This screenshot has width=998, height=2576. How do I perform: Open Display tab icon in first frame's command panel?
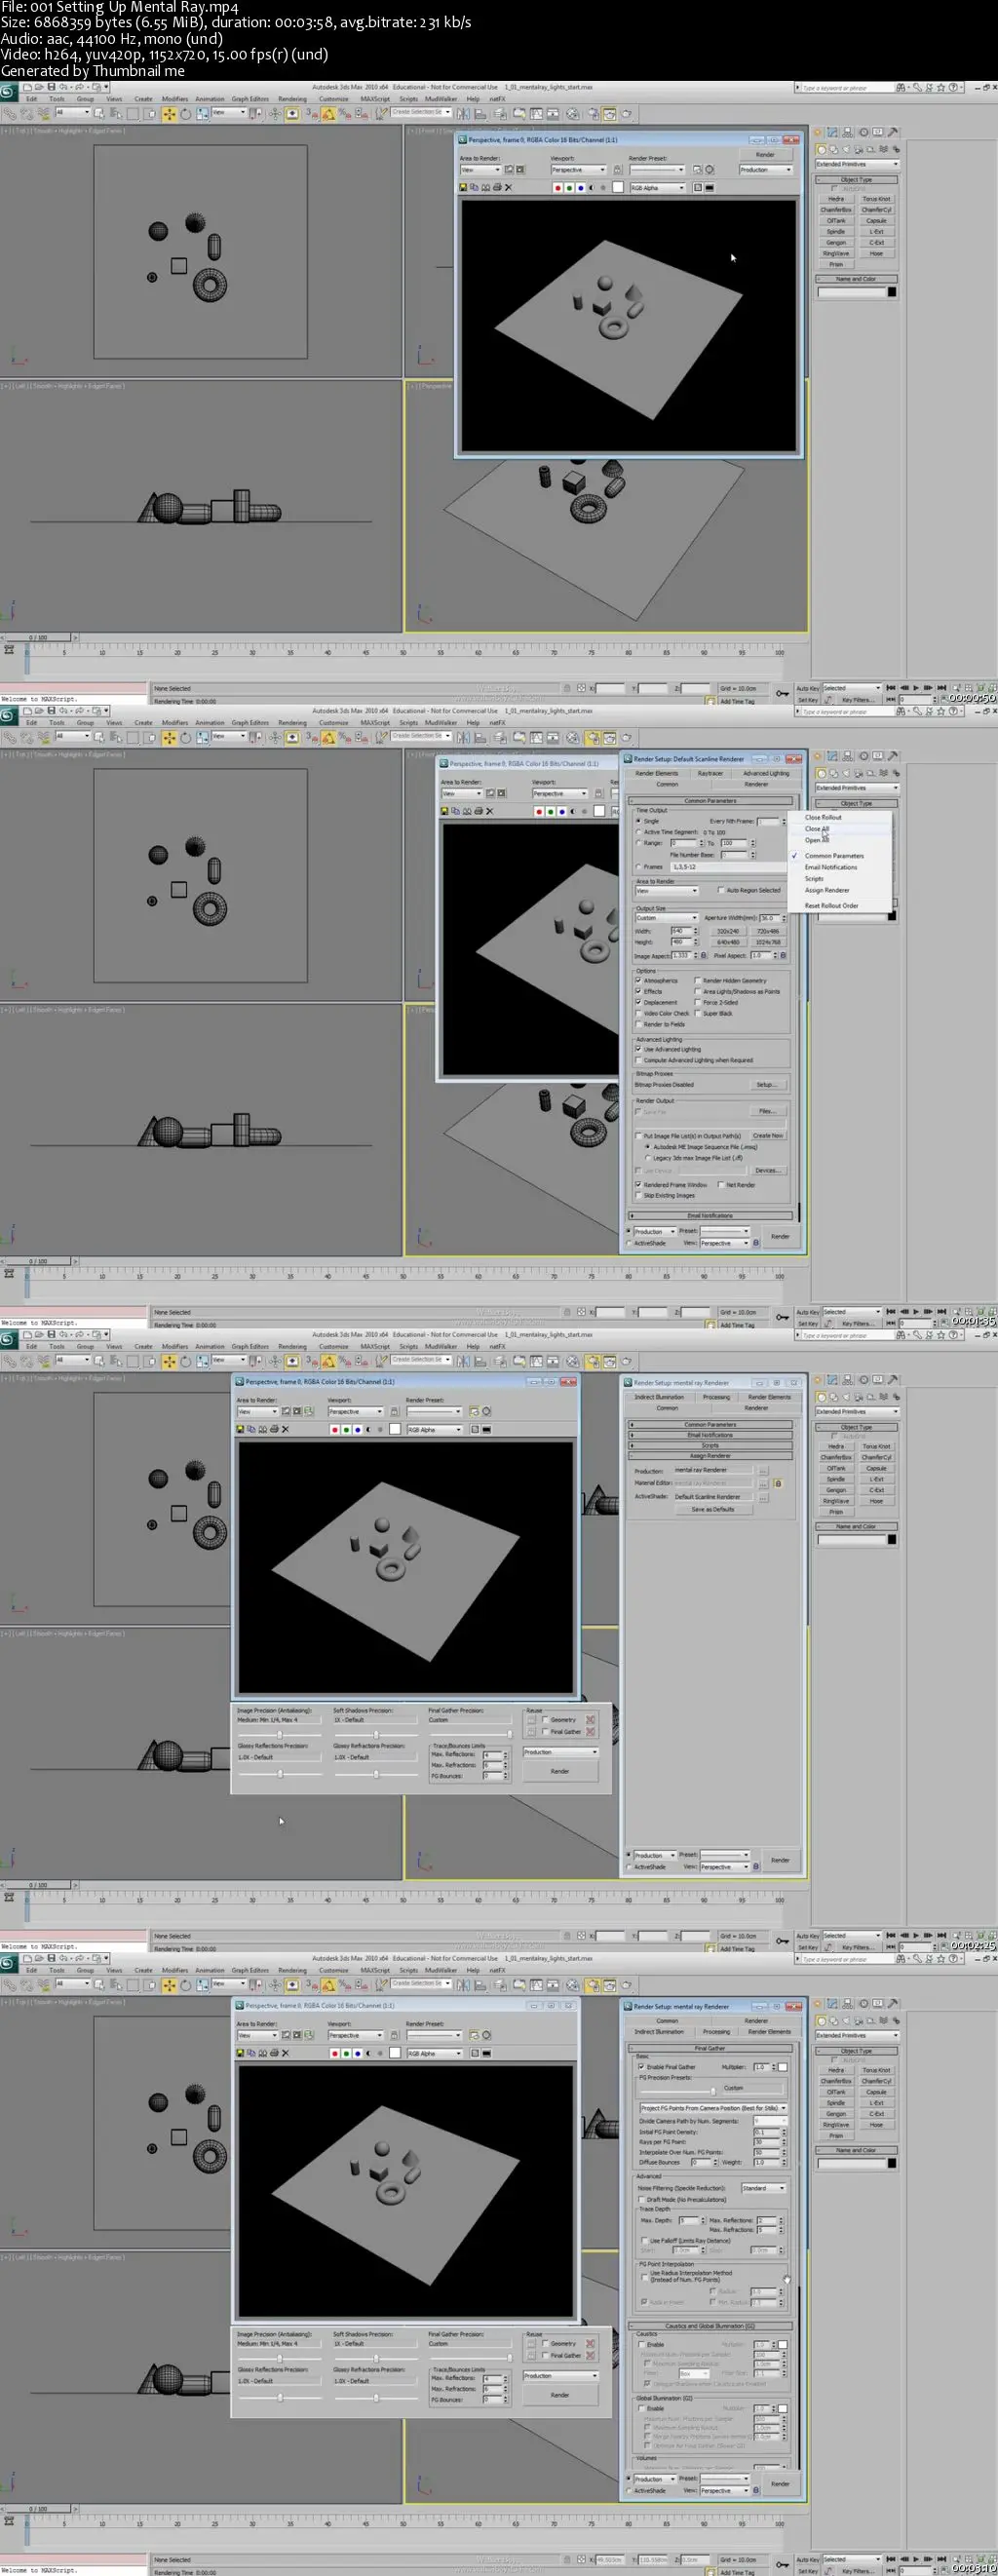coord(878,132)
